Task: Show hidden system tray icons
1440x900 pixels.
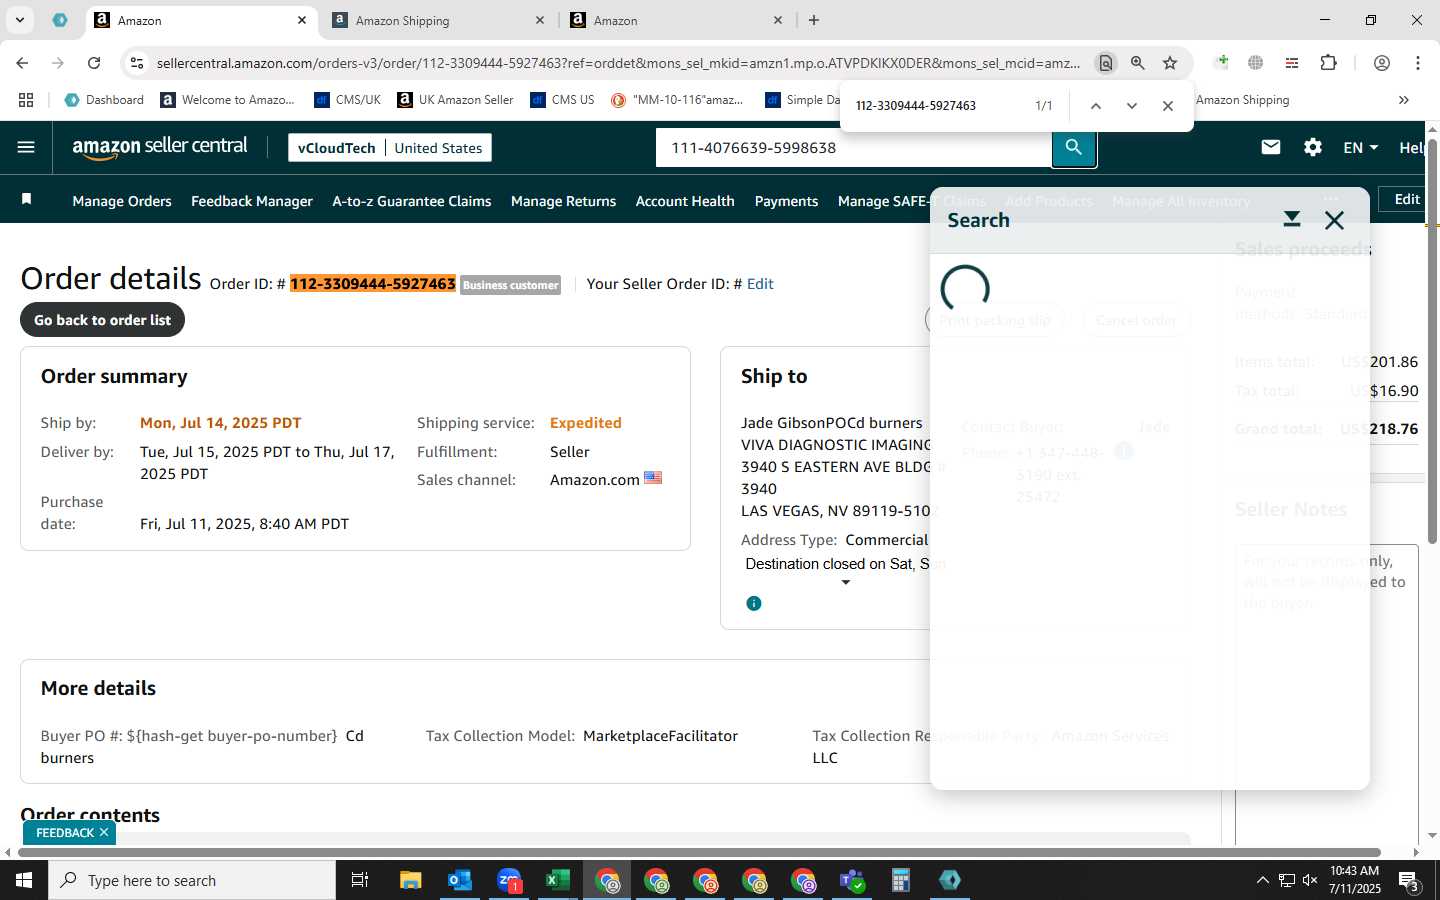Action: pos(1262,880)
